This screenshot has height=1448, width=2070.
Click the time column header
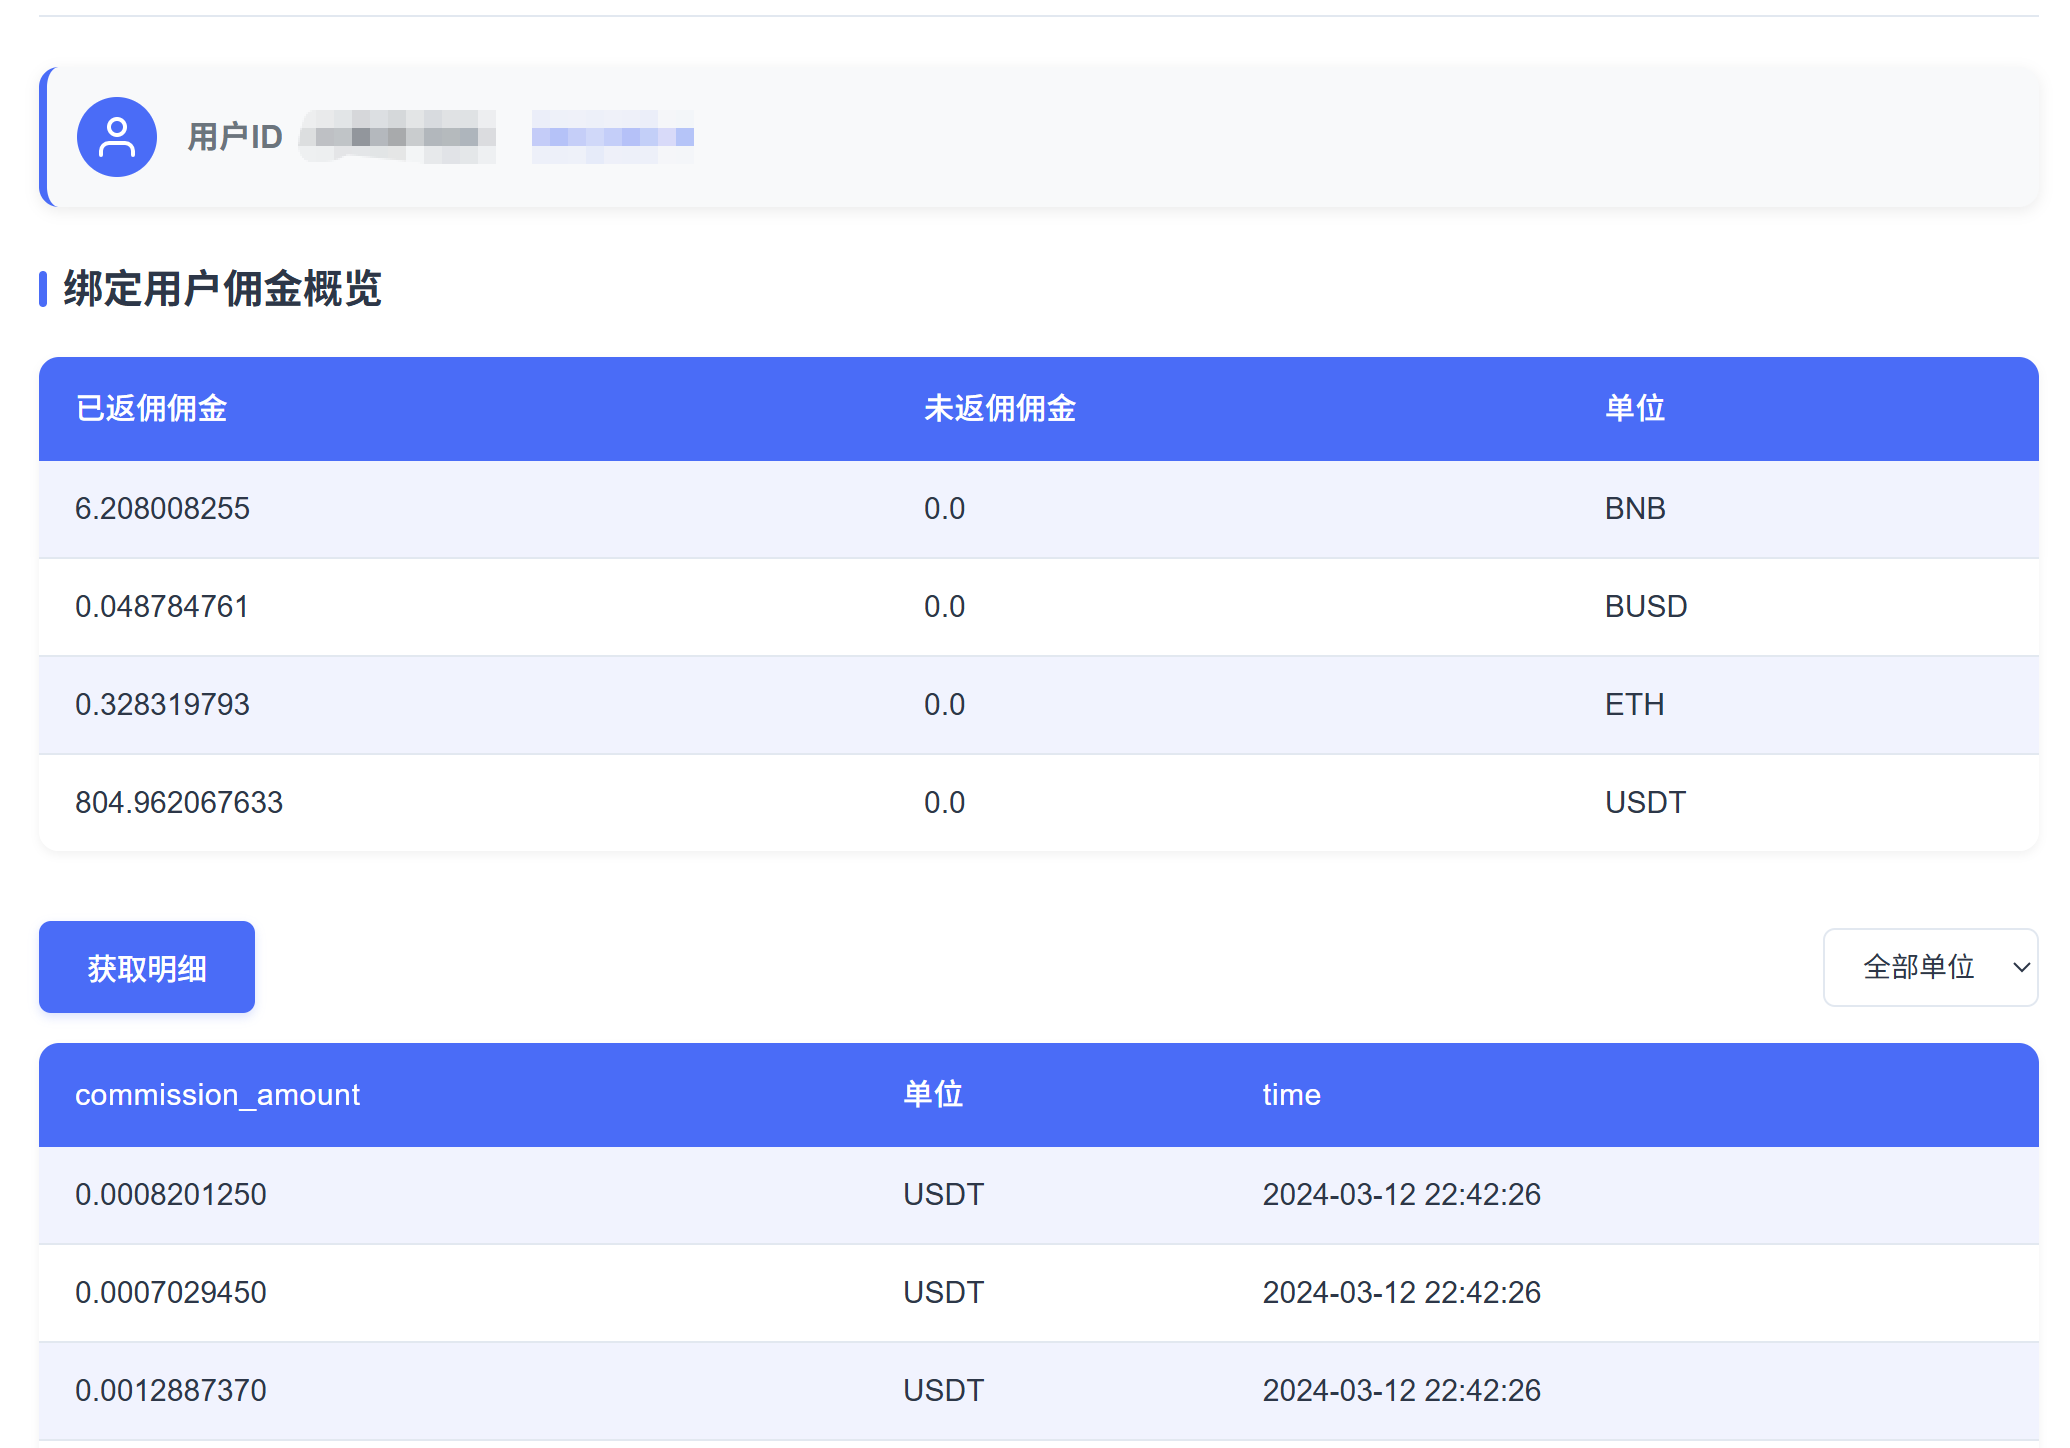point(1290,1095)
